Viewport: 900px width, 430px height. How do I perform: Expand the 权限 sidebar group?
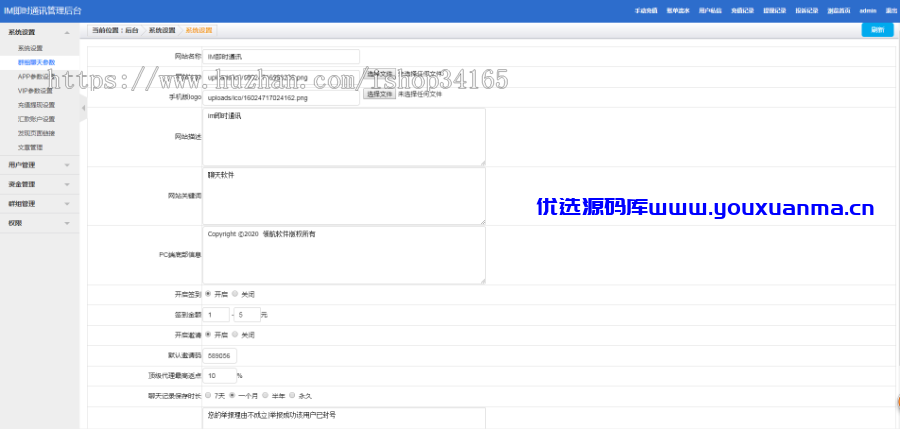(39, 223)
